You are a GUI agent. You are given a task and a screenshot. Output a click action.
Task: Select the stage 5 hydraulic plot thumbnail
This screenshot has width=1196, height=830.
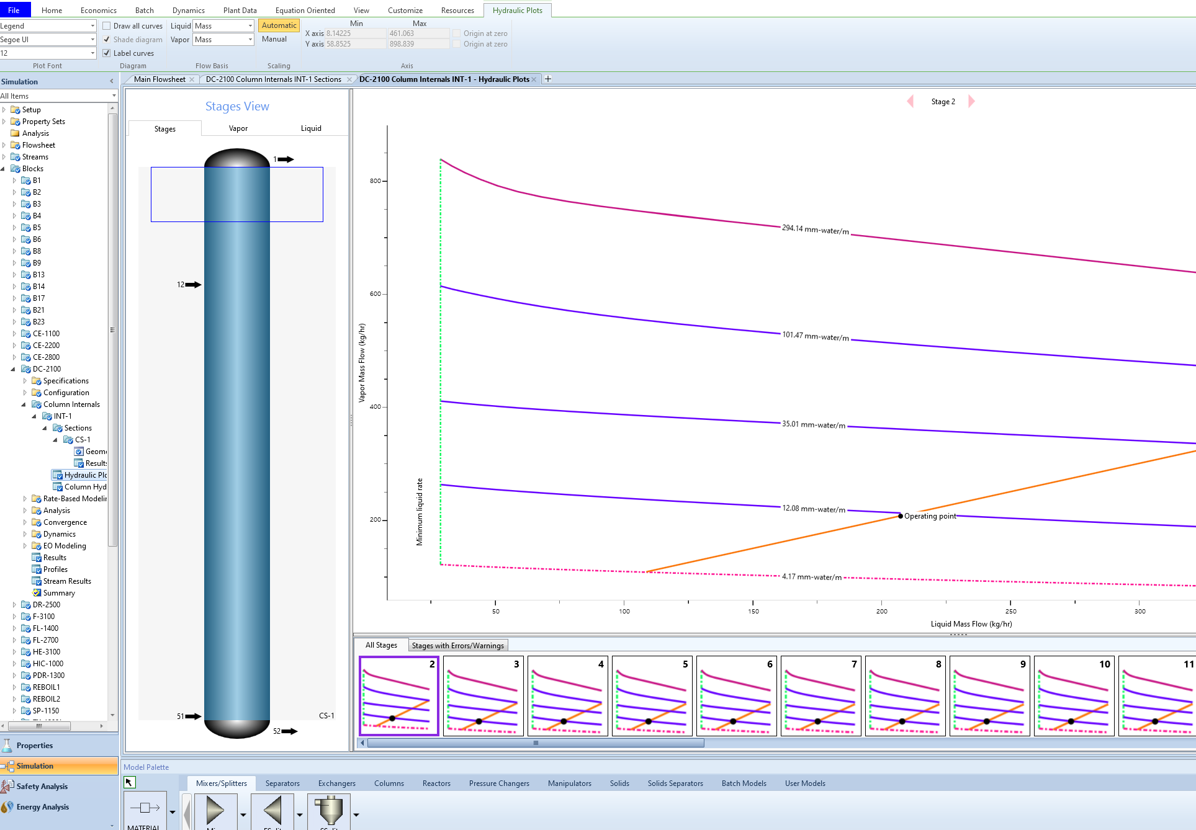point(651,696)
